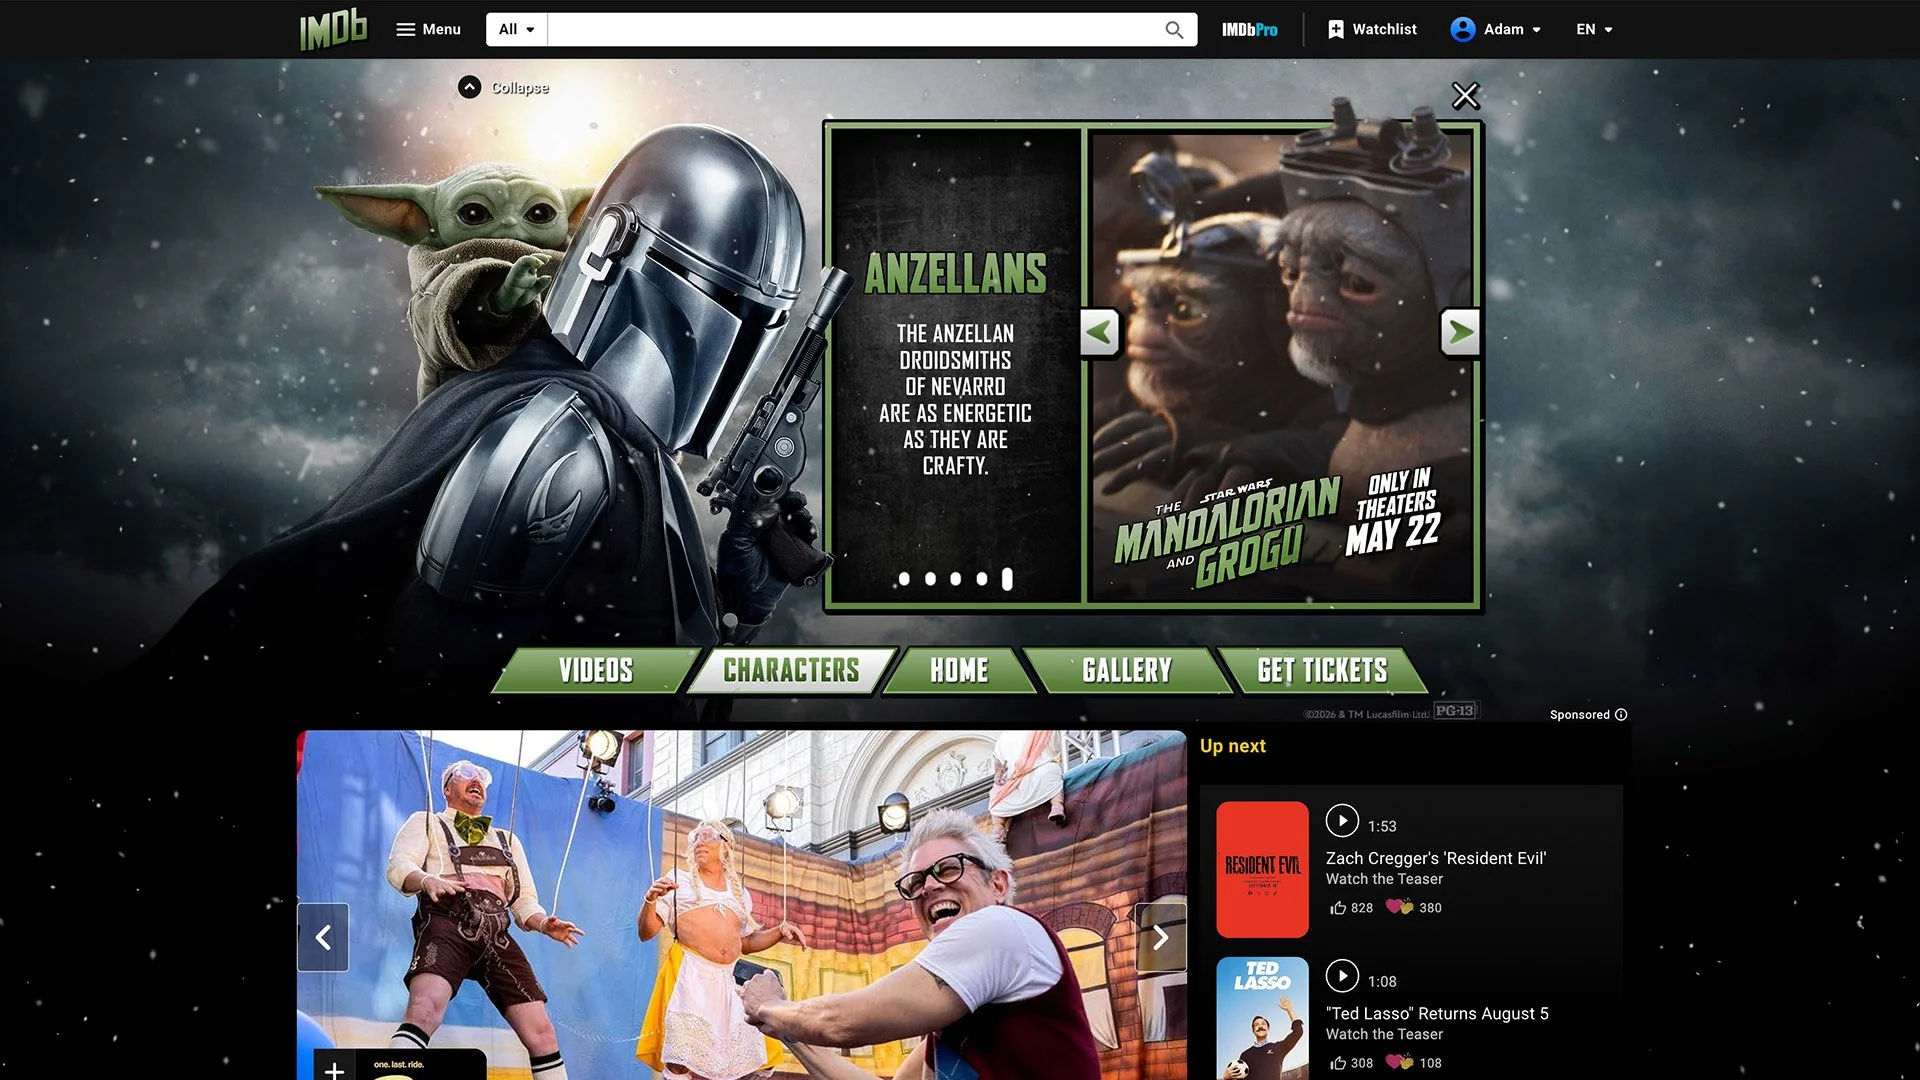Open the Watchlist
The height and width of the screenshot is (1080, 1920).
(x=1372, y=30)
